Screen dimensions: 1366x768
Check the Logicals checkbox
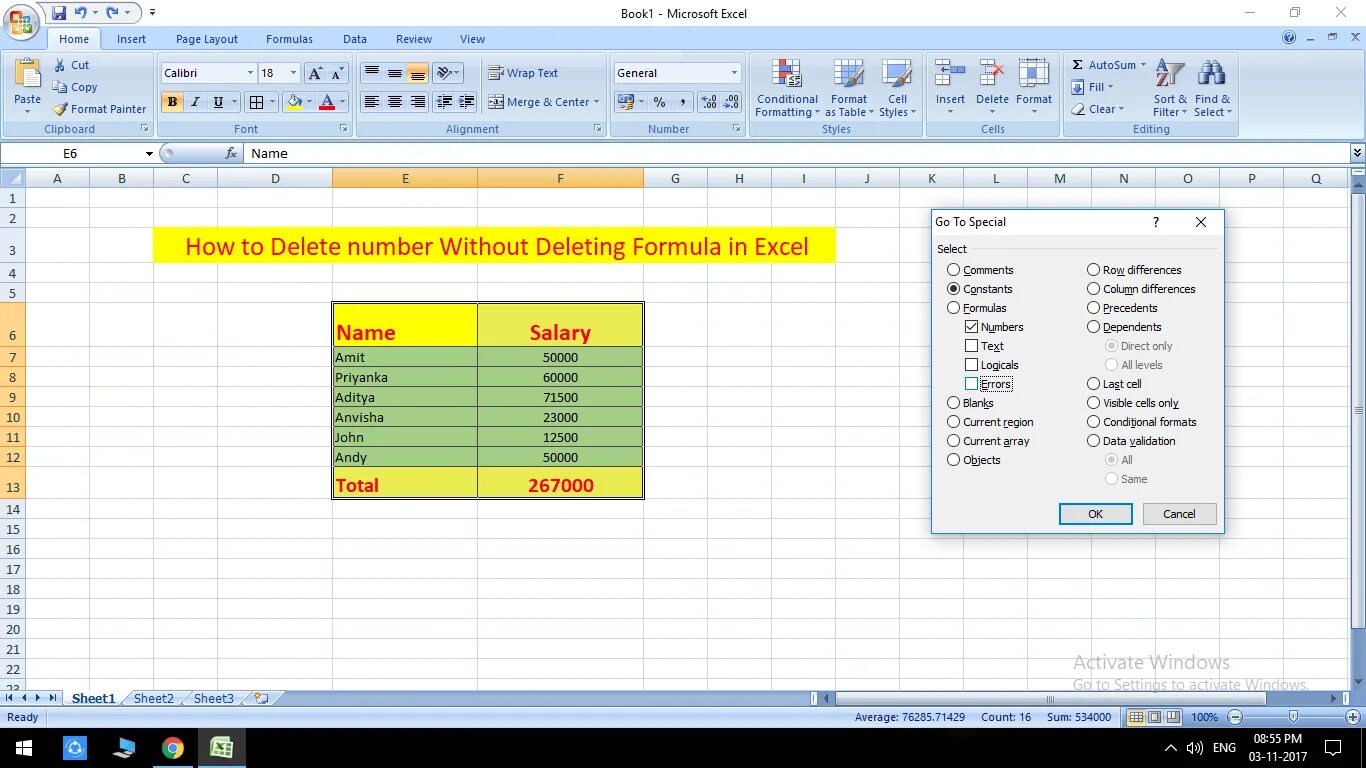click(x=971, y=365)
